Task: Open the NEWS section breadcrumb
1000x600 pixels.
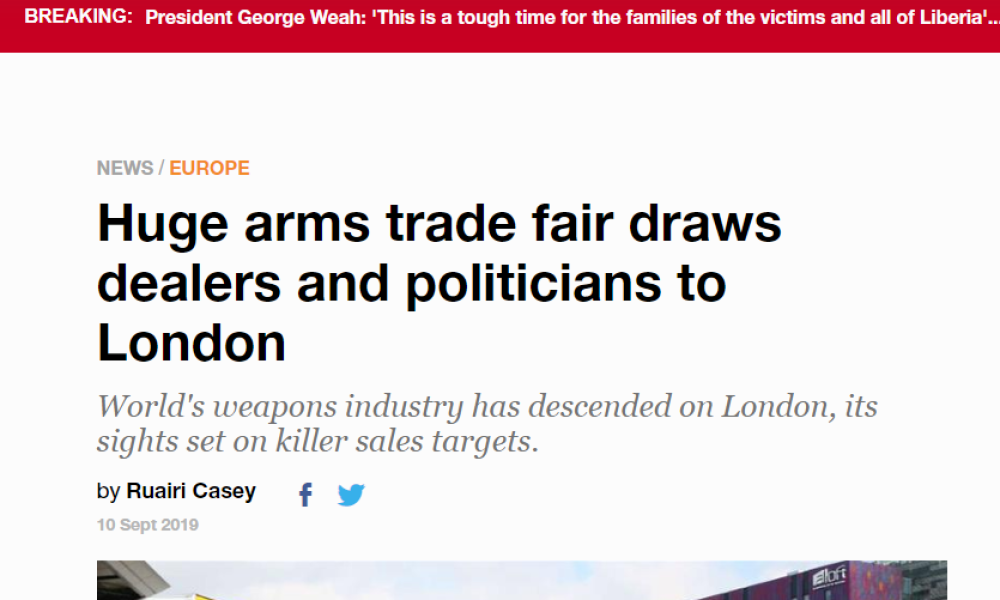Action: [125, 168]
